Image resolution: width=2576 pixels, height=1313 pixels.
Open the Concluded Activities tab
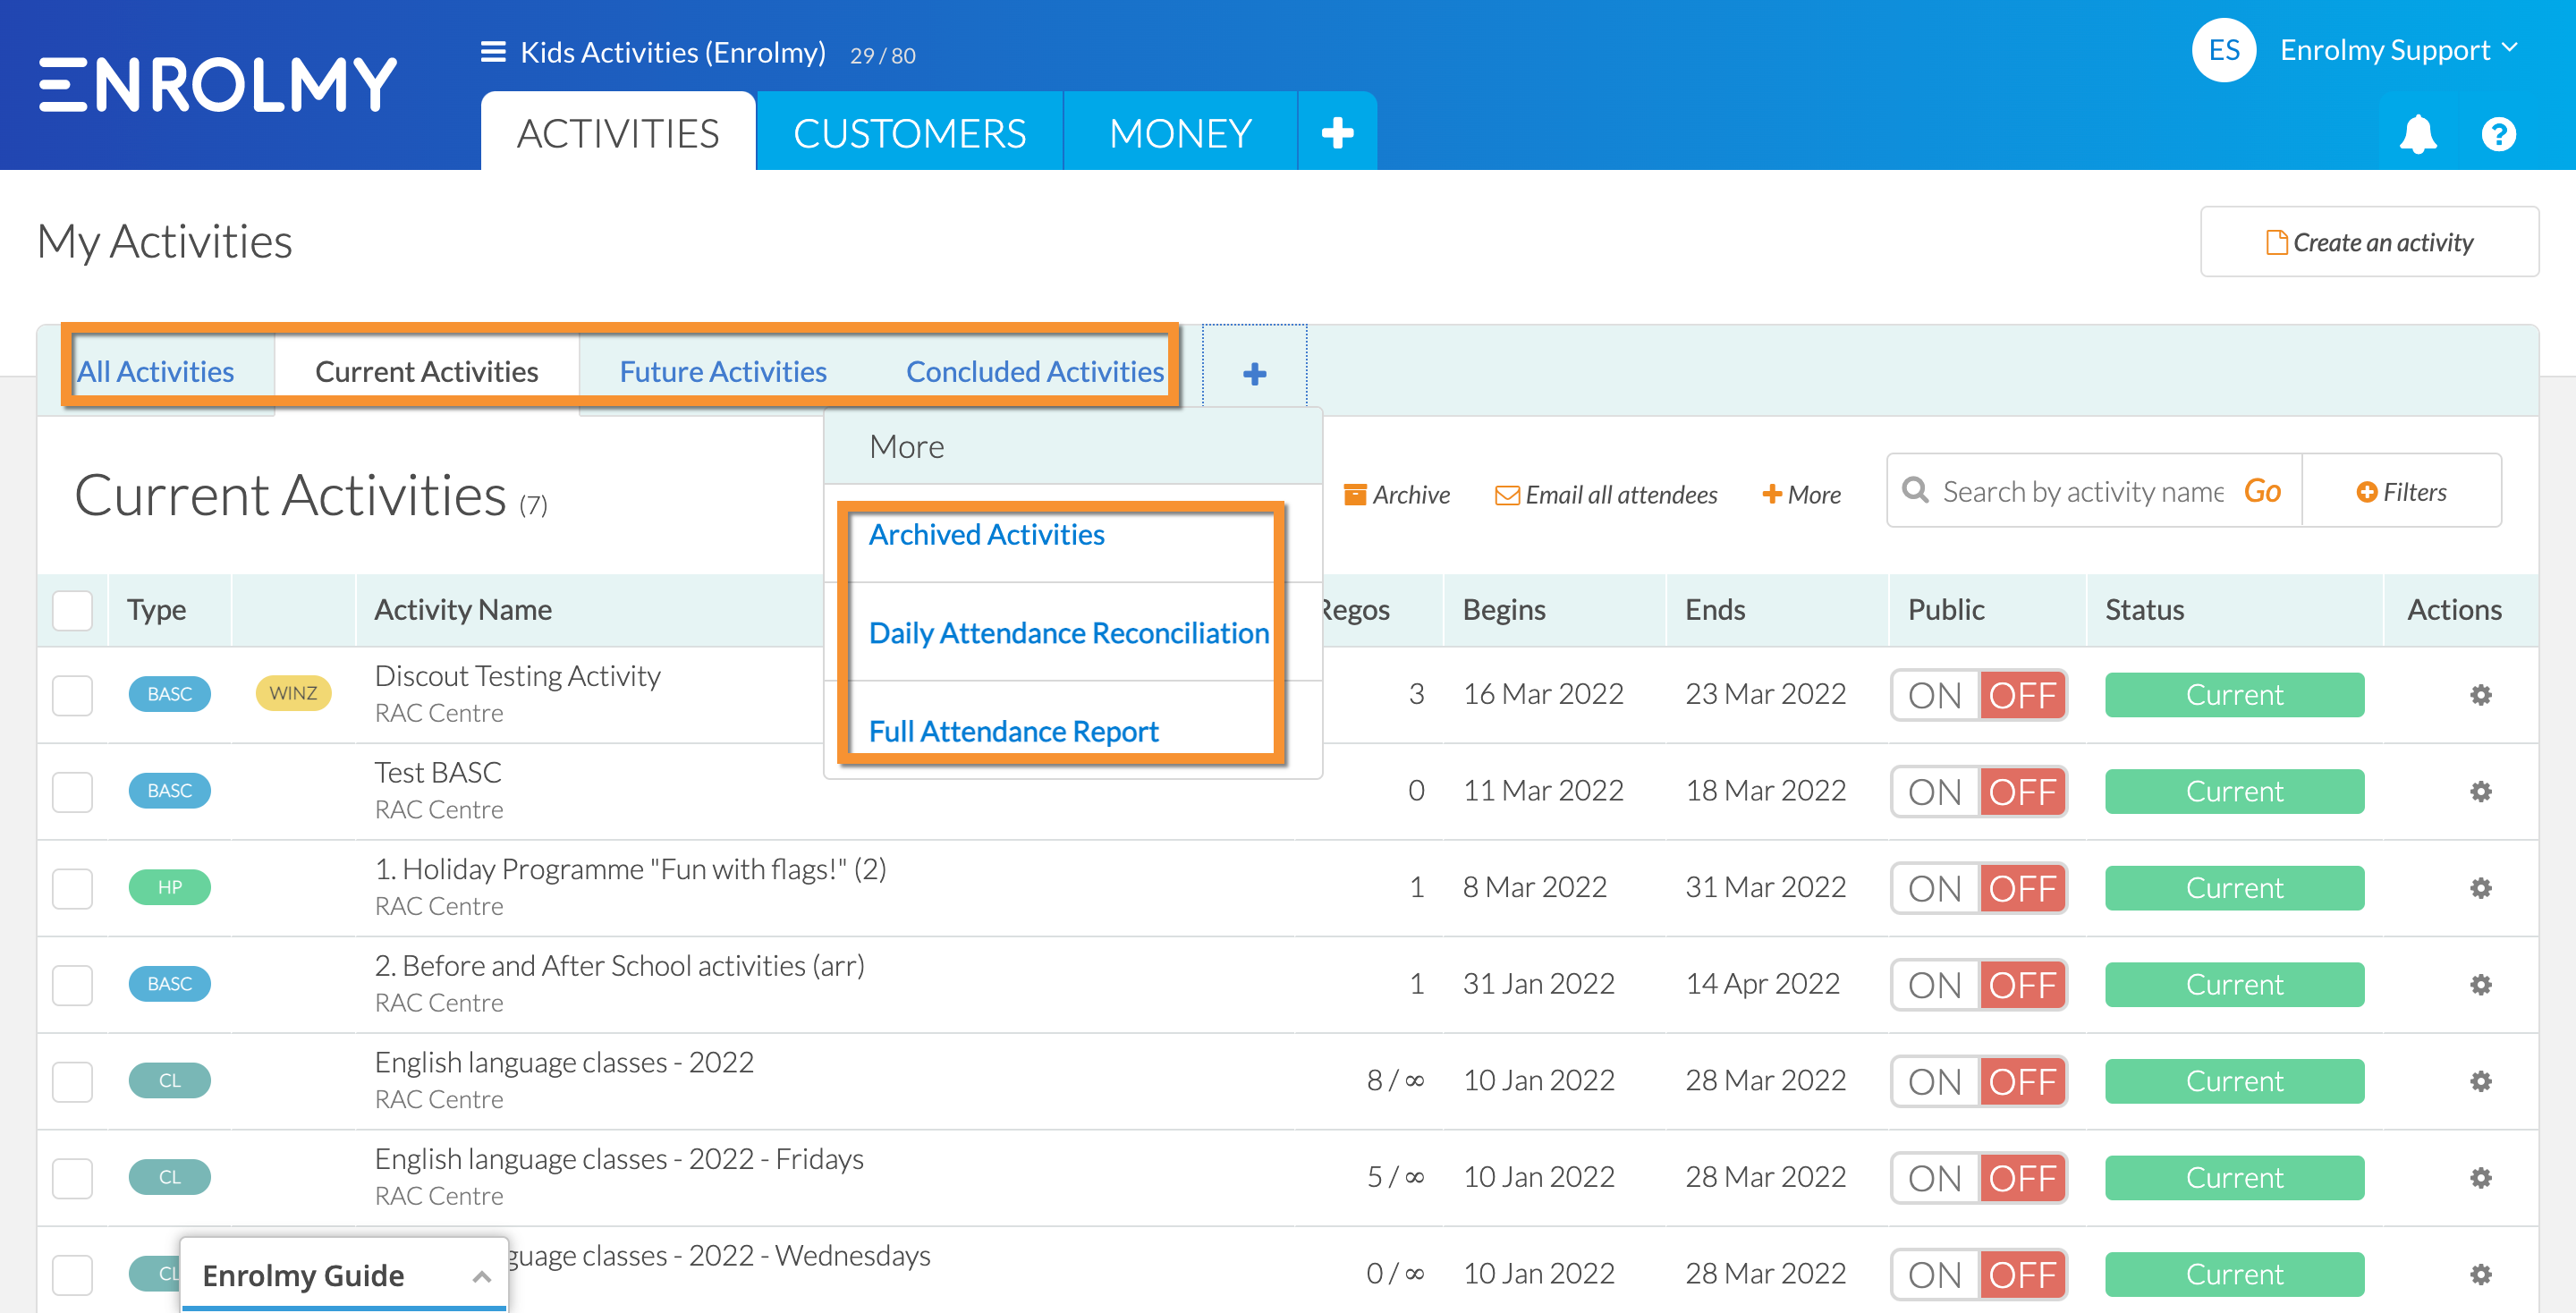(1034, 372)
